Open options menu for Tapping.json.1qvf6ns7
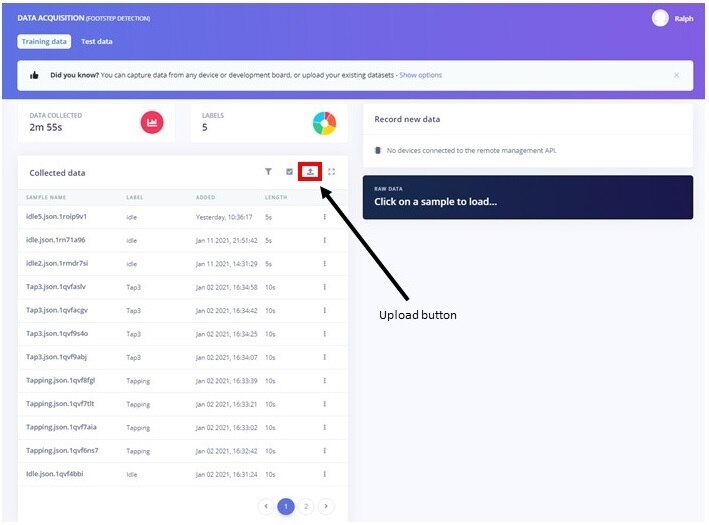This screenshot has width=709, height=525. tap(325, 451)
